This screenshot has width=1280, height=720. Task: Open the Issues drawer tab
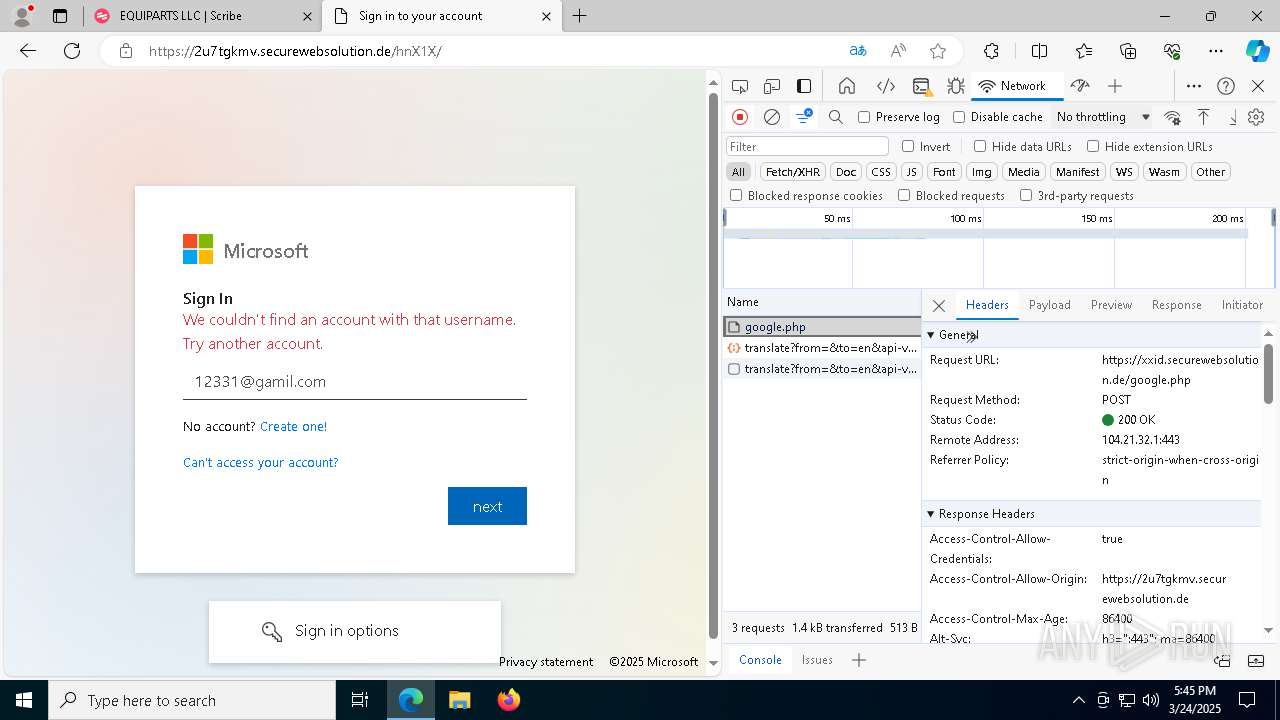817,660
